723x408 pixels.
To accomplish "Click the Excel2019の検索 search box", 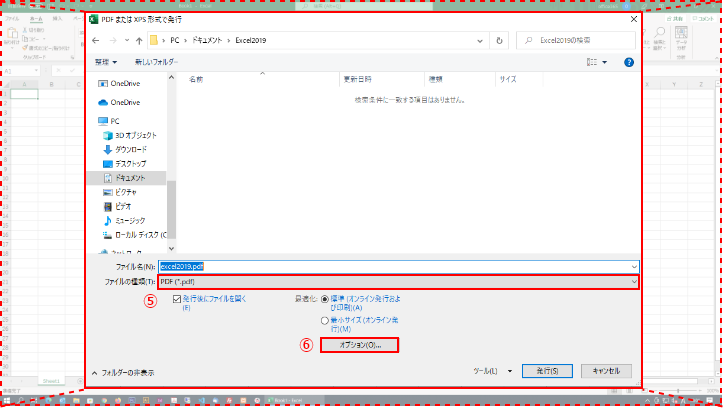I will pyautogui.click(x=575, y=41).
